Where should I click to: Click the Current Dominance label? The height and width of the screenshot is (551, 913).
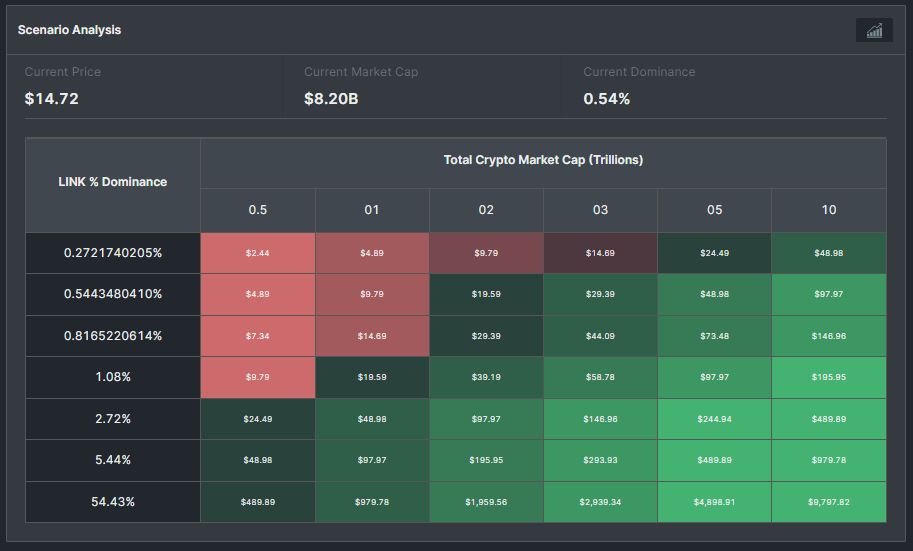[639, 72]
